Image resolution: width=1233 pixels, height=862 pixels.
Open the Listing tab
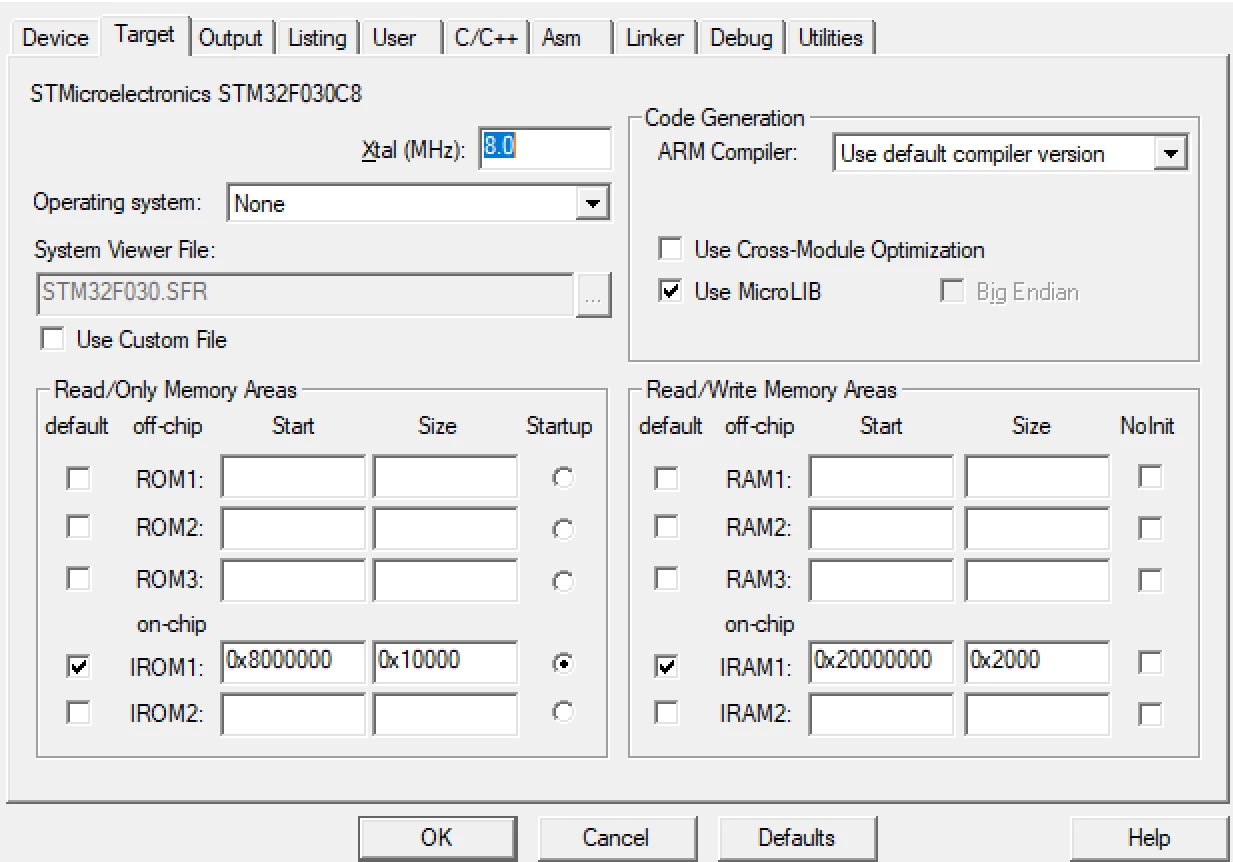pyautogui.click(x=317, y=38)
